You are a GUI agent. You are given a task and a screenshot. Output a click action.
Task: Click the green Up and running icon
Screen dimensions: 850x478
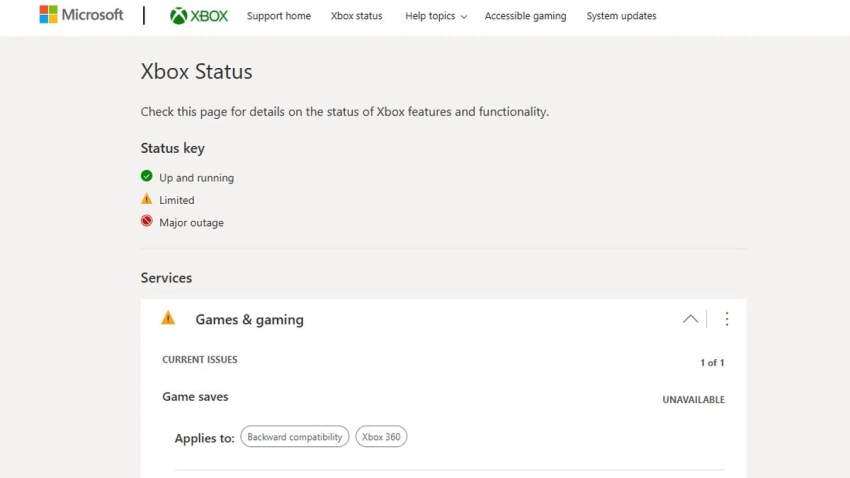click(147, 177)
